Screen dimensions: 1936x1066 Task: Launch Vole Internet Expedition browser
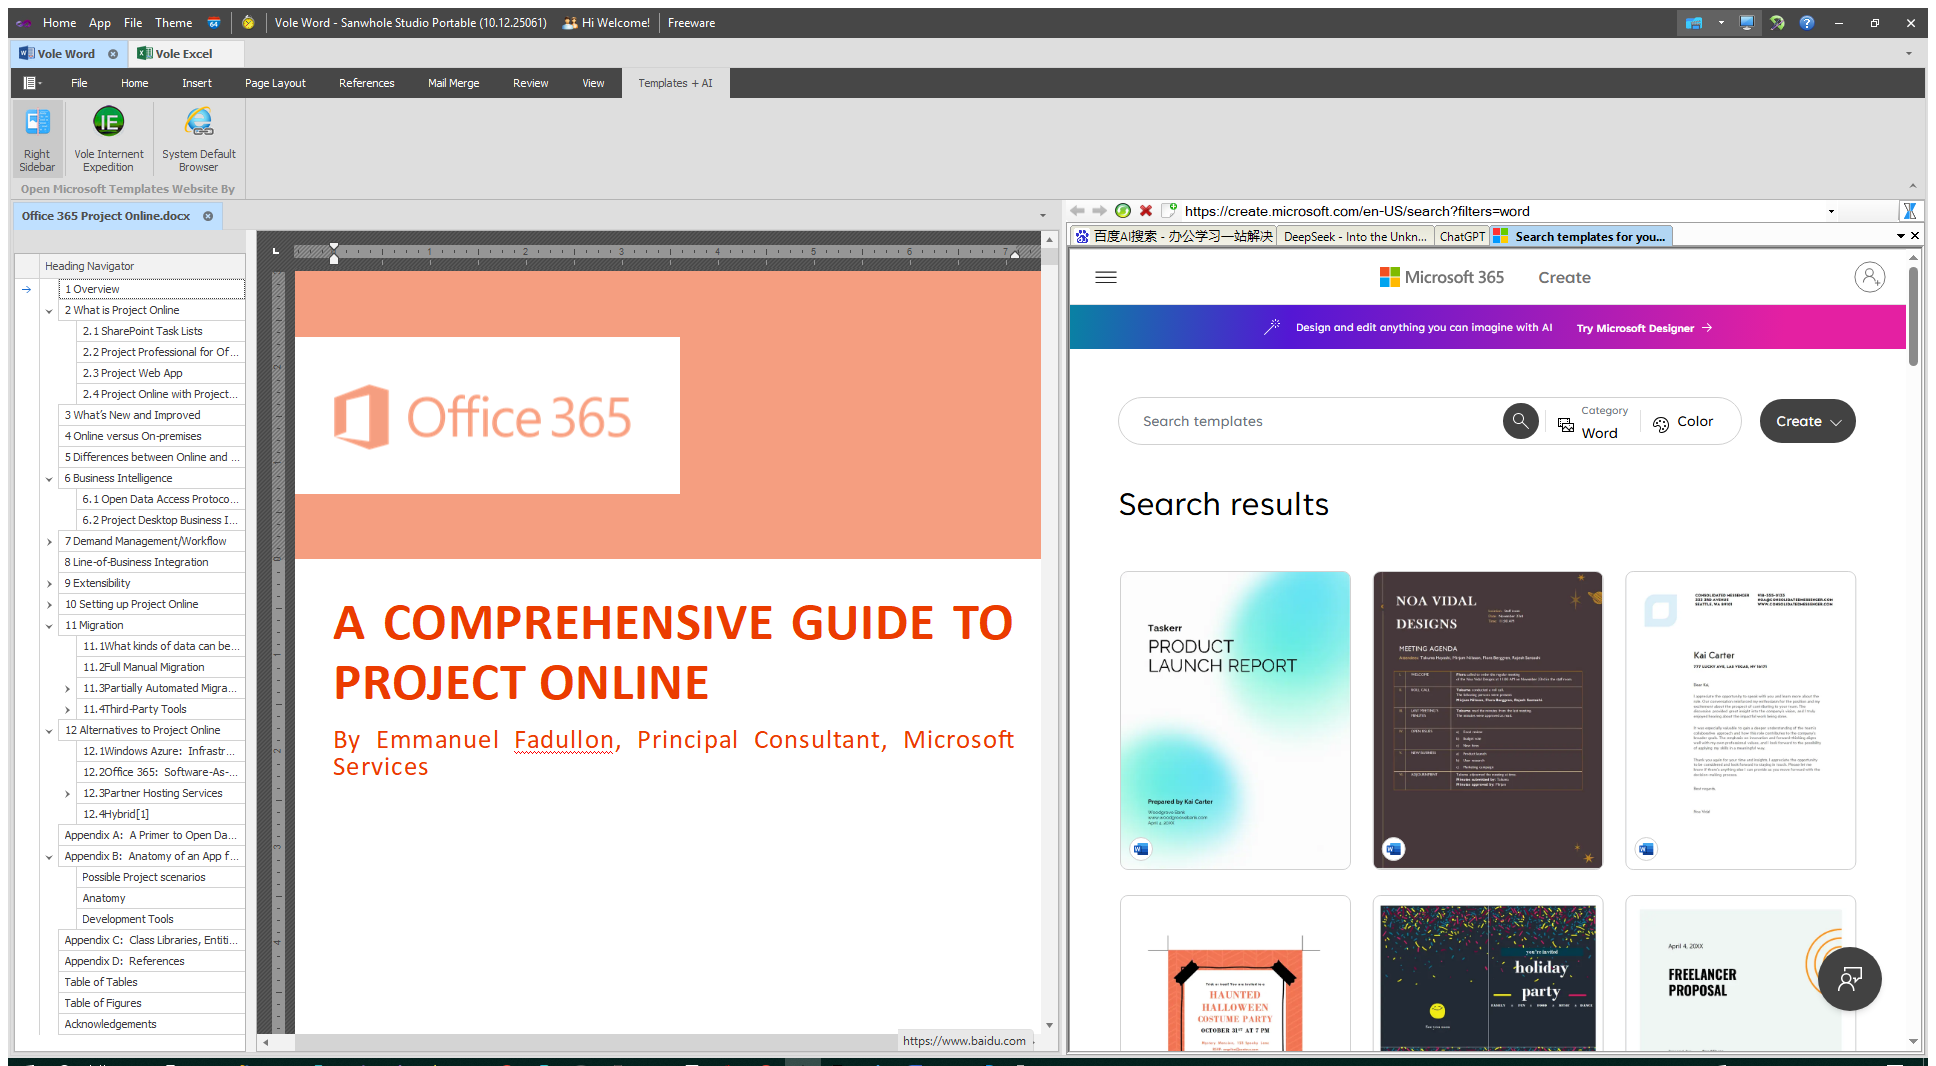point(108,139)
